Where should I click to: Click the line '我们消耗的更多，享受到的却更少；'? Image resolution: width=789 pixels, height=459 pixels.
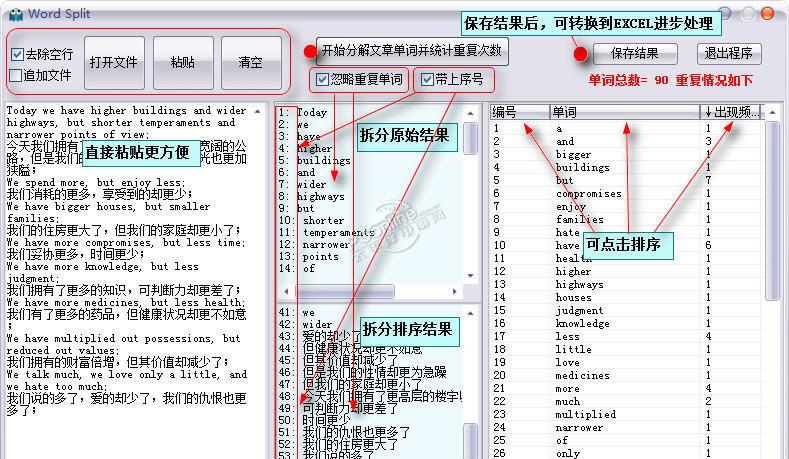(99, 194)
